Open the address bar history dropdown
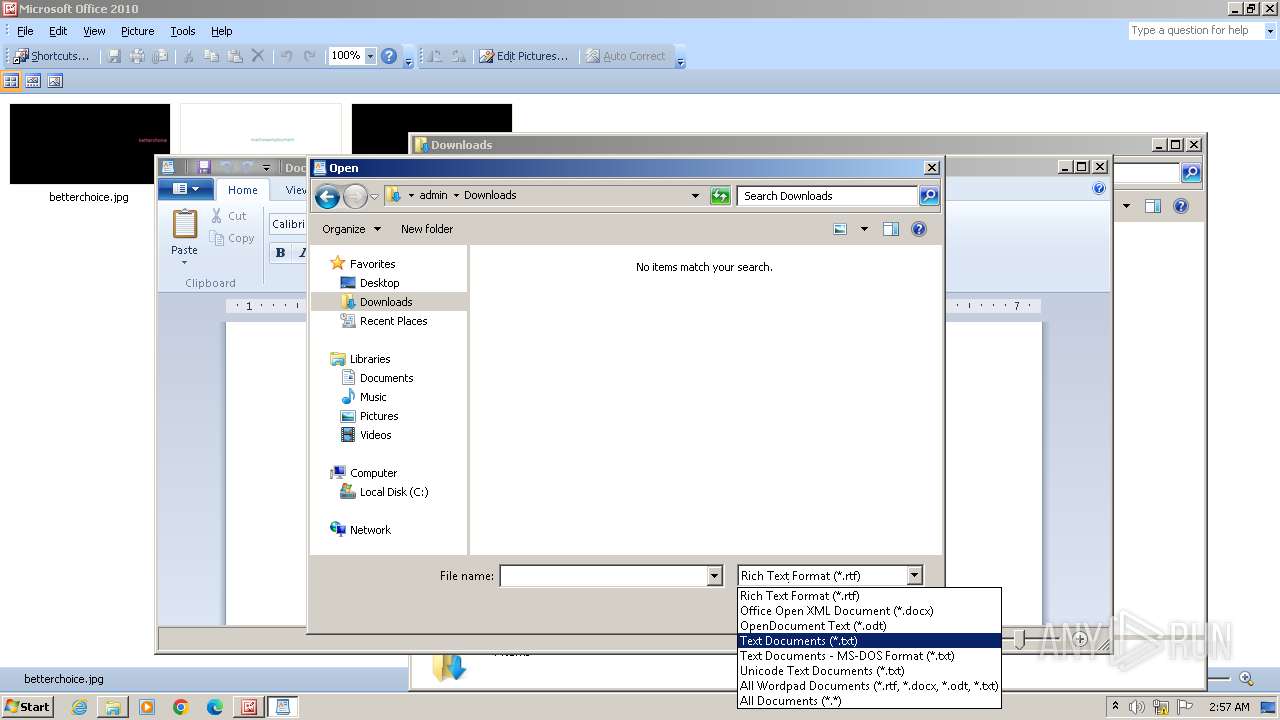Screen dimensions: 1280x720 (x=695, y=196)
